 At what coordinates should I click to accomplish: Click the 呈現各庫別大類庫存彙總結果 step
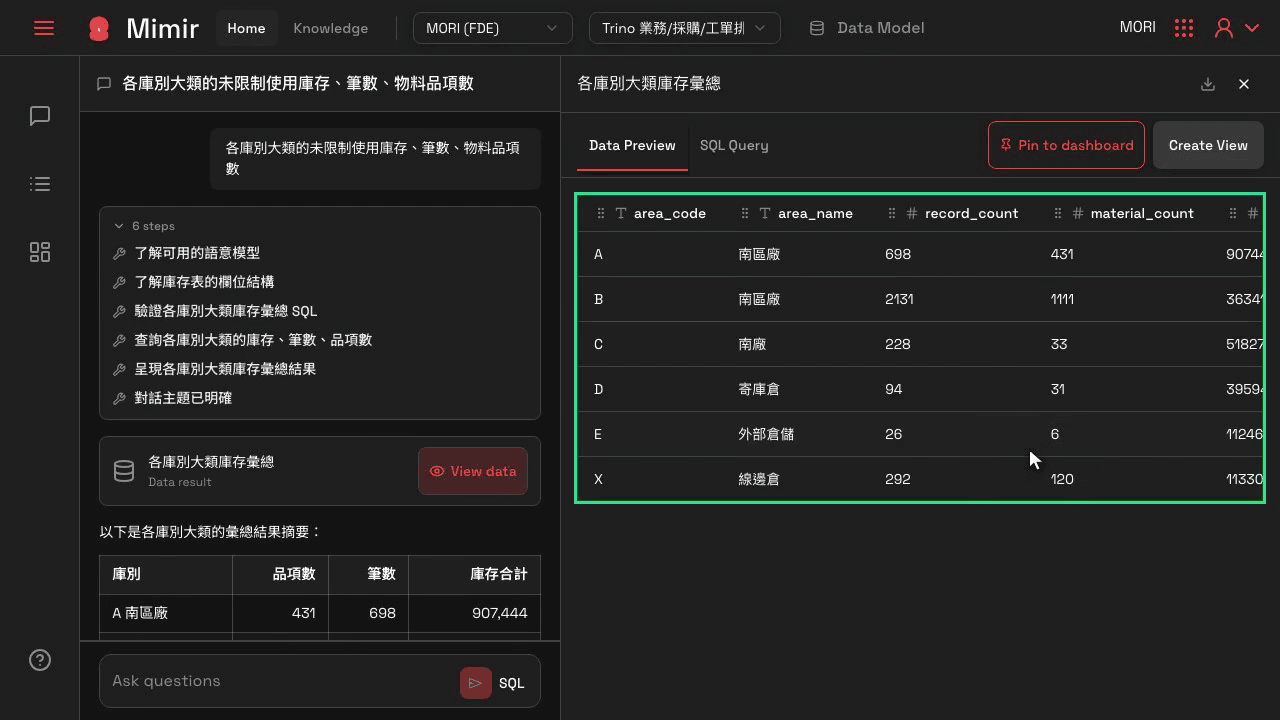pos(225,369)
